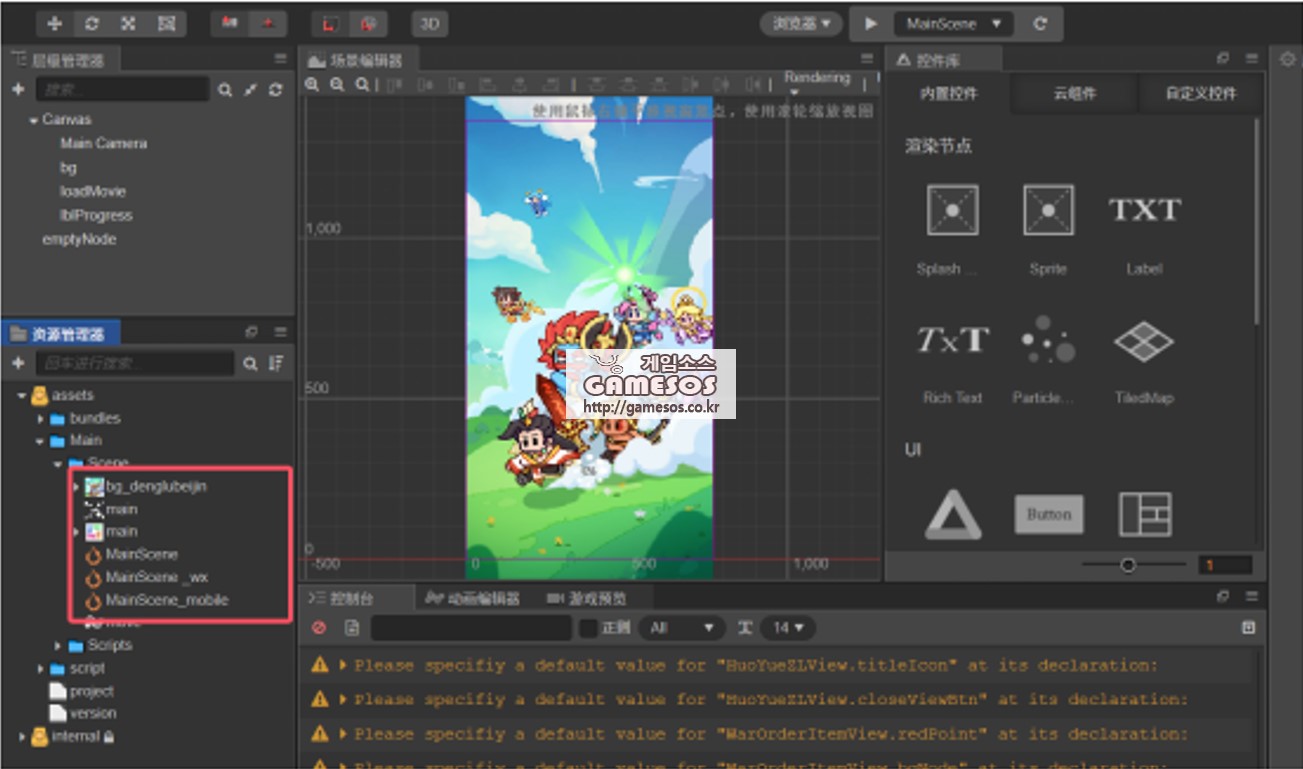Select MainScene_mobile scene file
The height and width of the screenshot is (769, 1303).
166,600
